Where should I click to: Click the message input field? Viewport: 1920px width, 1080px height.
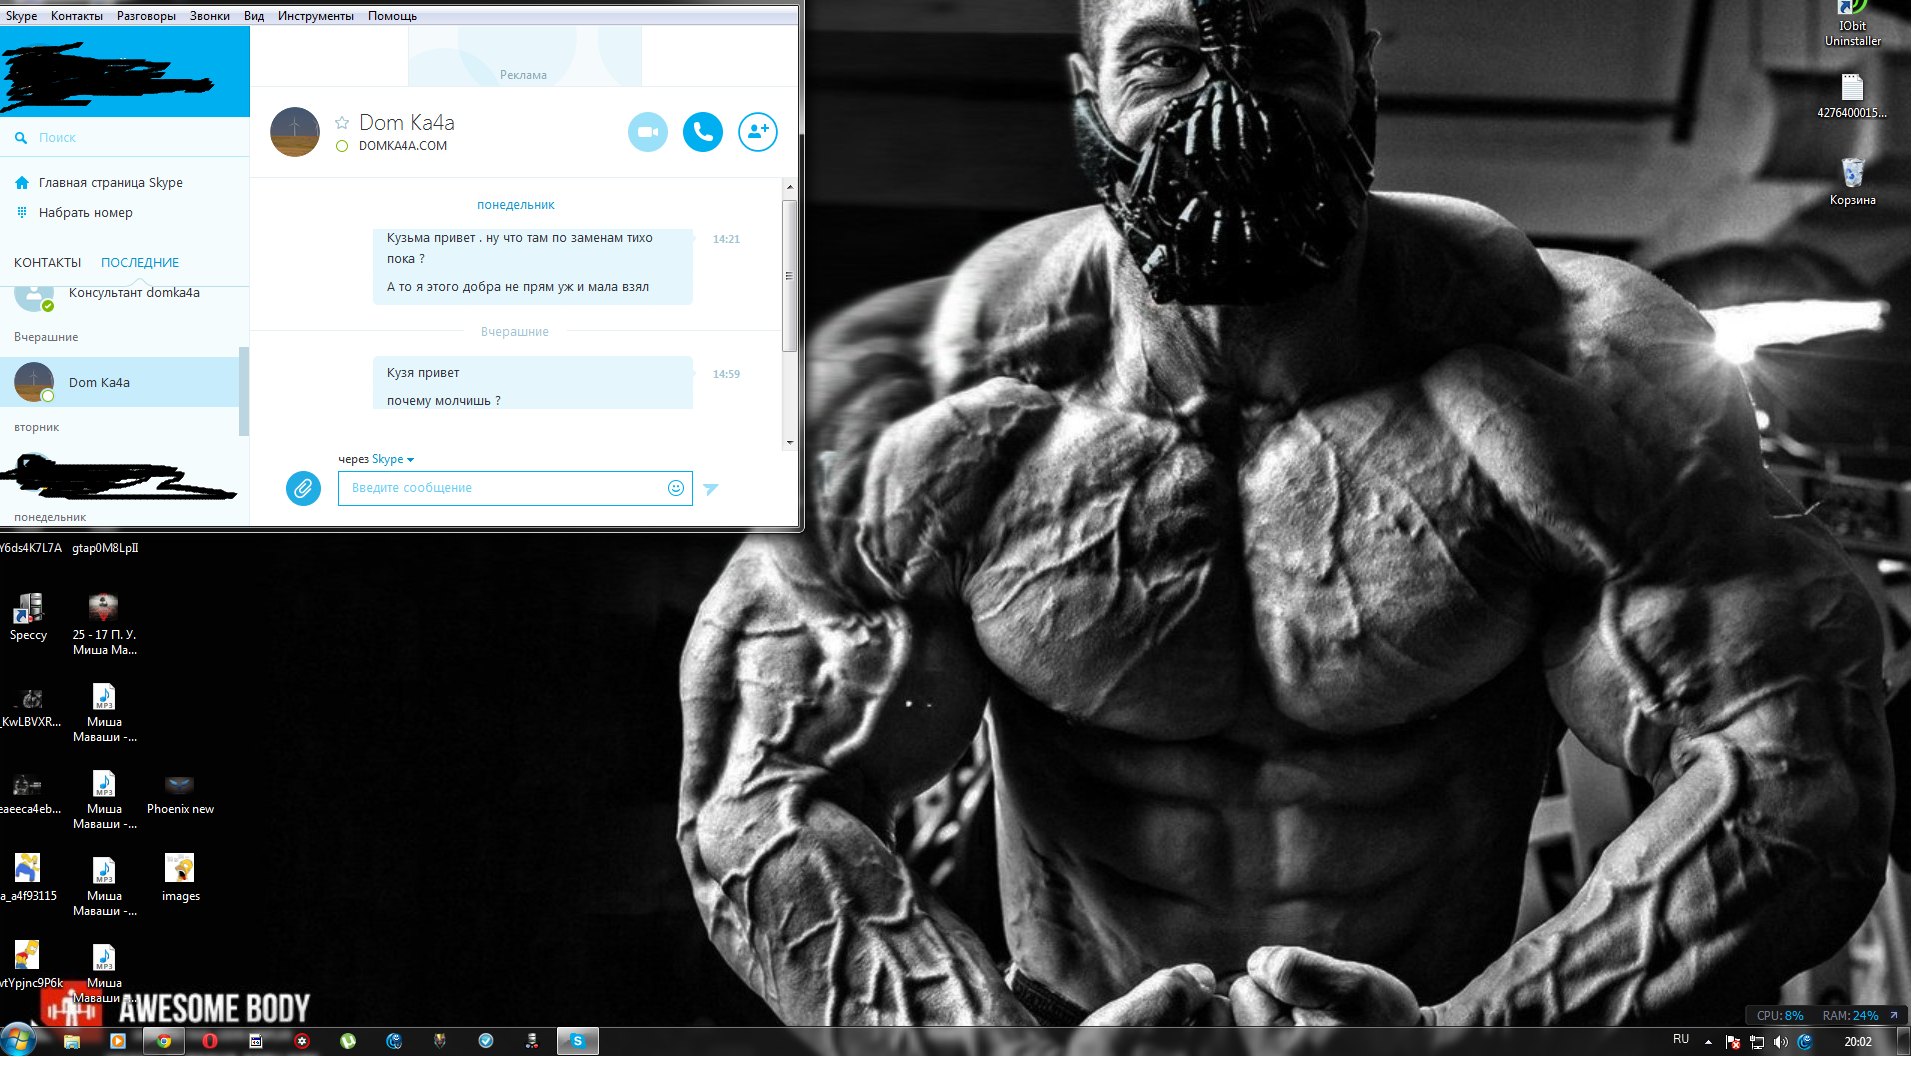pos(500,488)
